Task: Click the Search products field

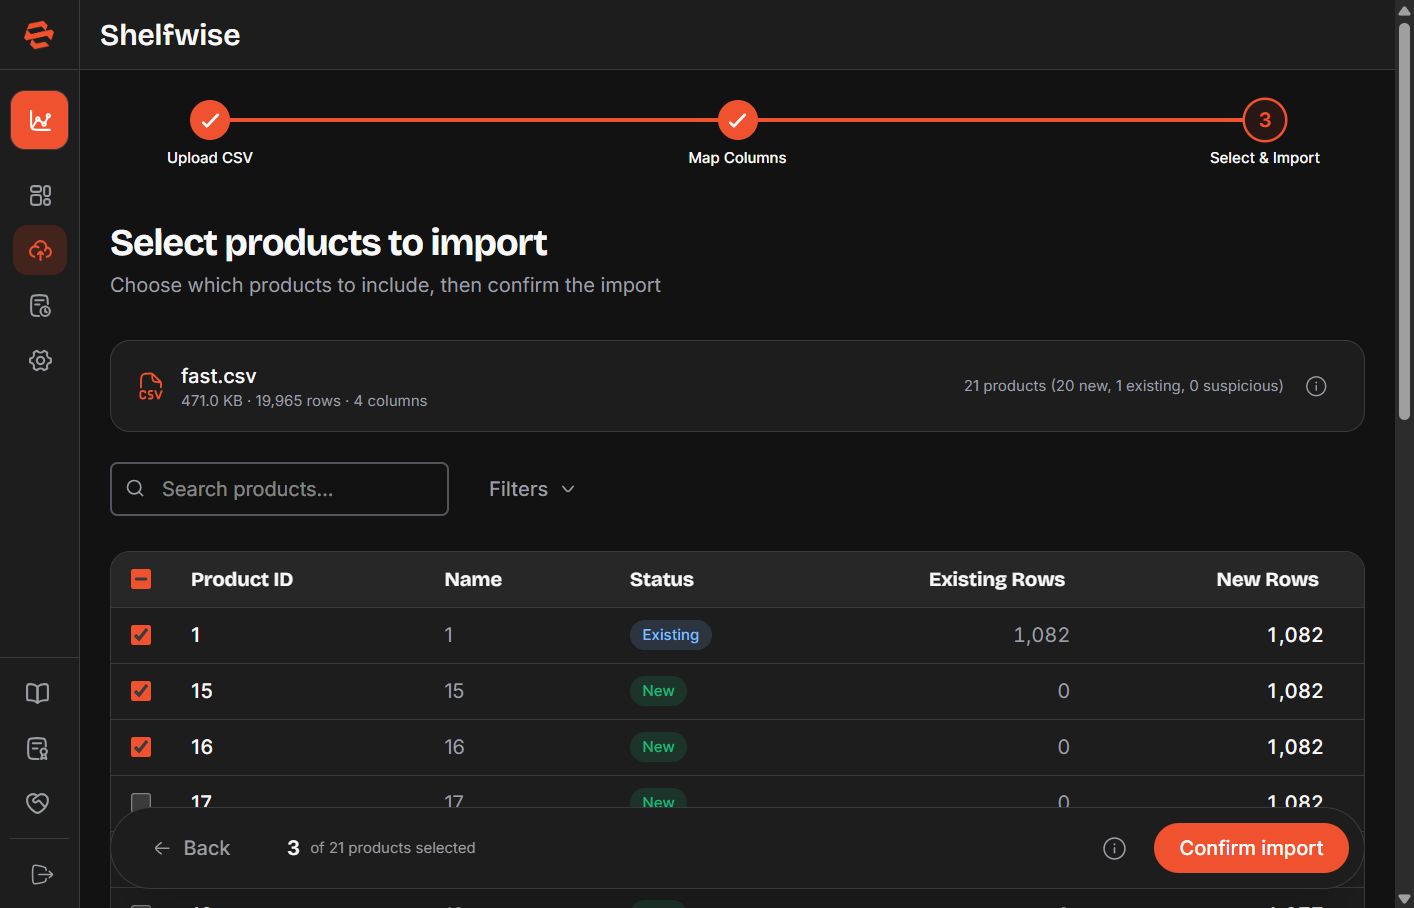Action: tap(279, 489)
